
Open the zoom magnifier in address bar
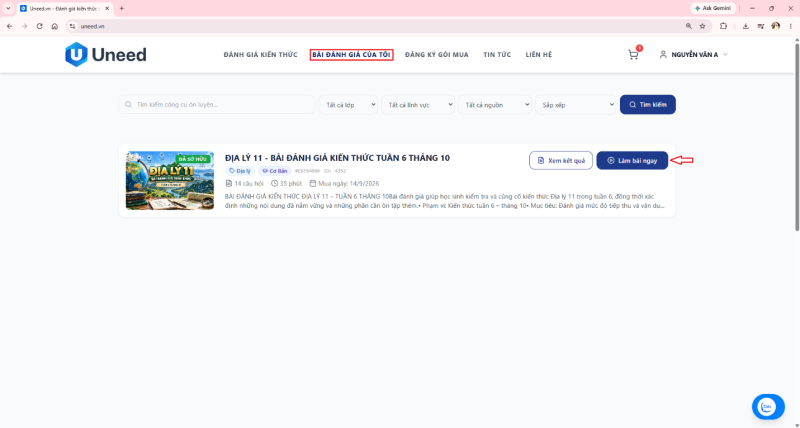(x=689, y=26)
